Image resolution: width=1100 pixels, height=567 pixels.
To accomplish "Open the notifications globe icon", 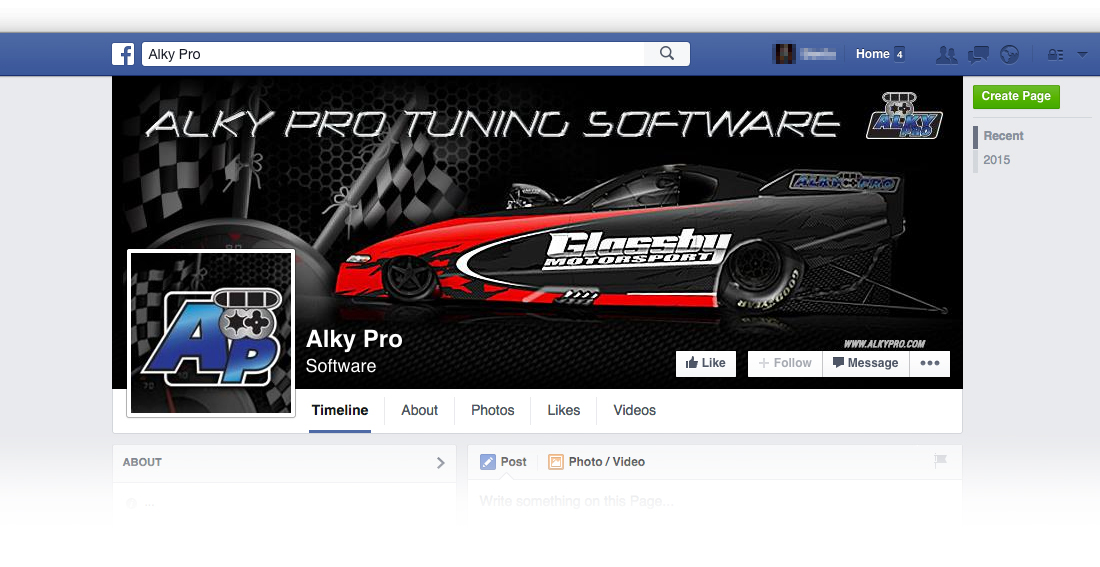I will (x=1010, y=54).
